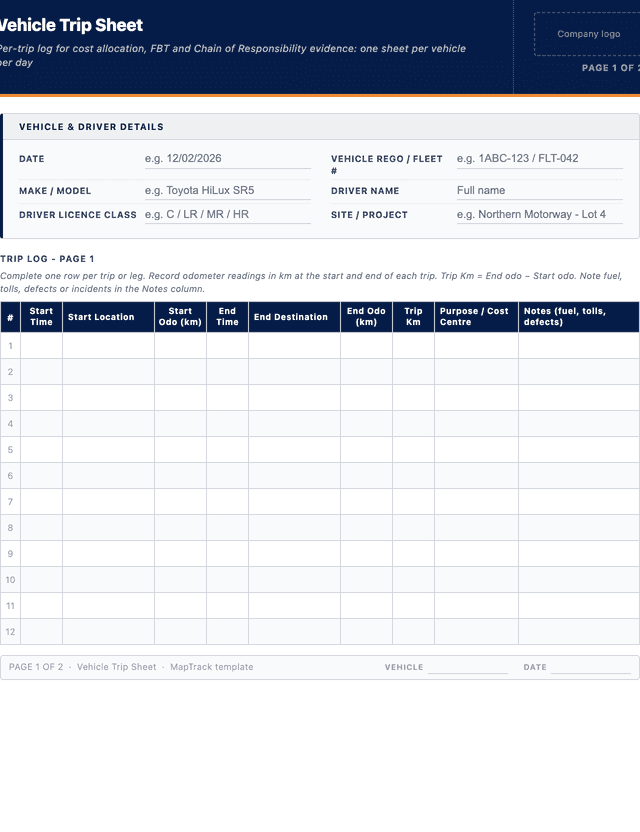Viewport: 640px width, 832px height.
Task: Select the Vehicle & Driver Details heading
Action: coord(91,127)
